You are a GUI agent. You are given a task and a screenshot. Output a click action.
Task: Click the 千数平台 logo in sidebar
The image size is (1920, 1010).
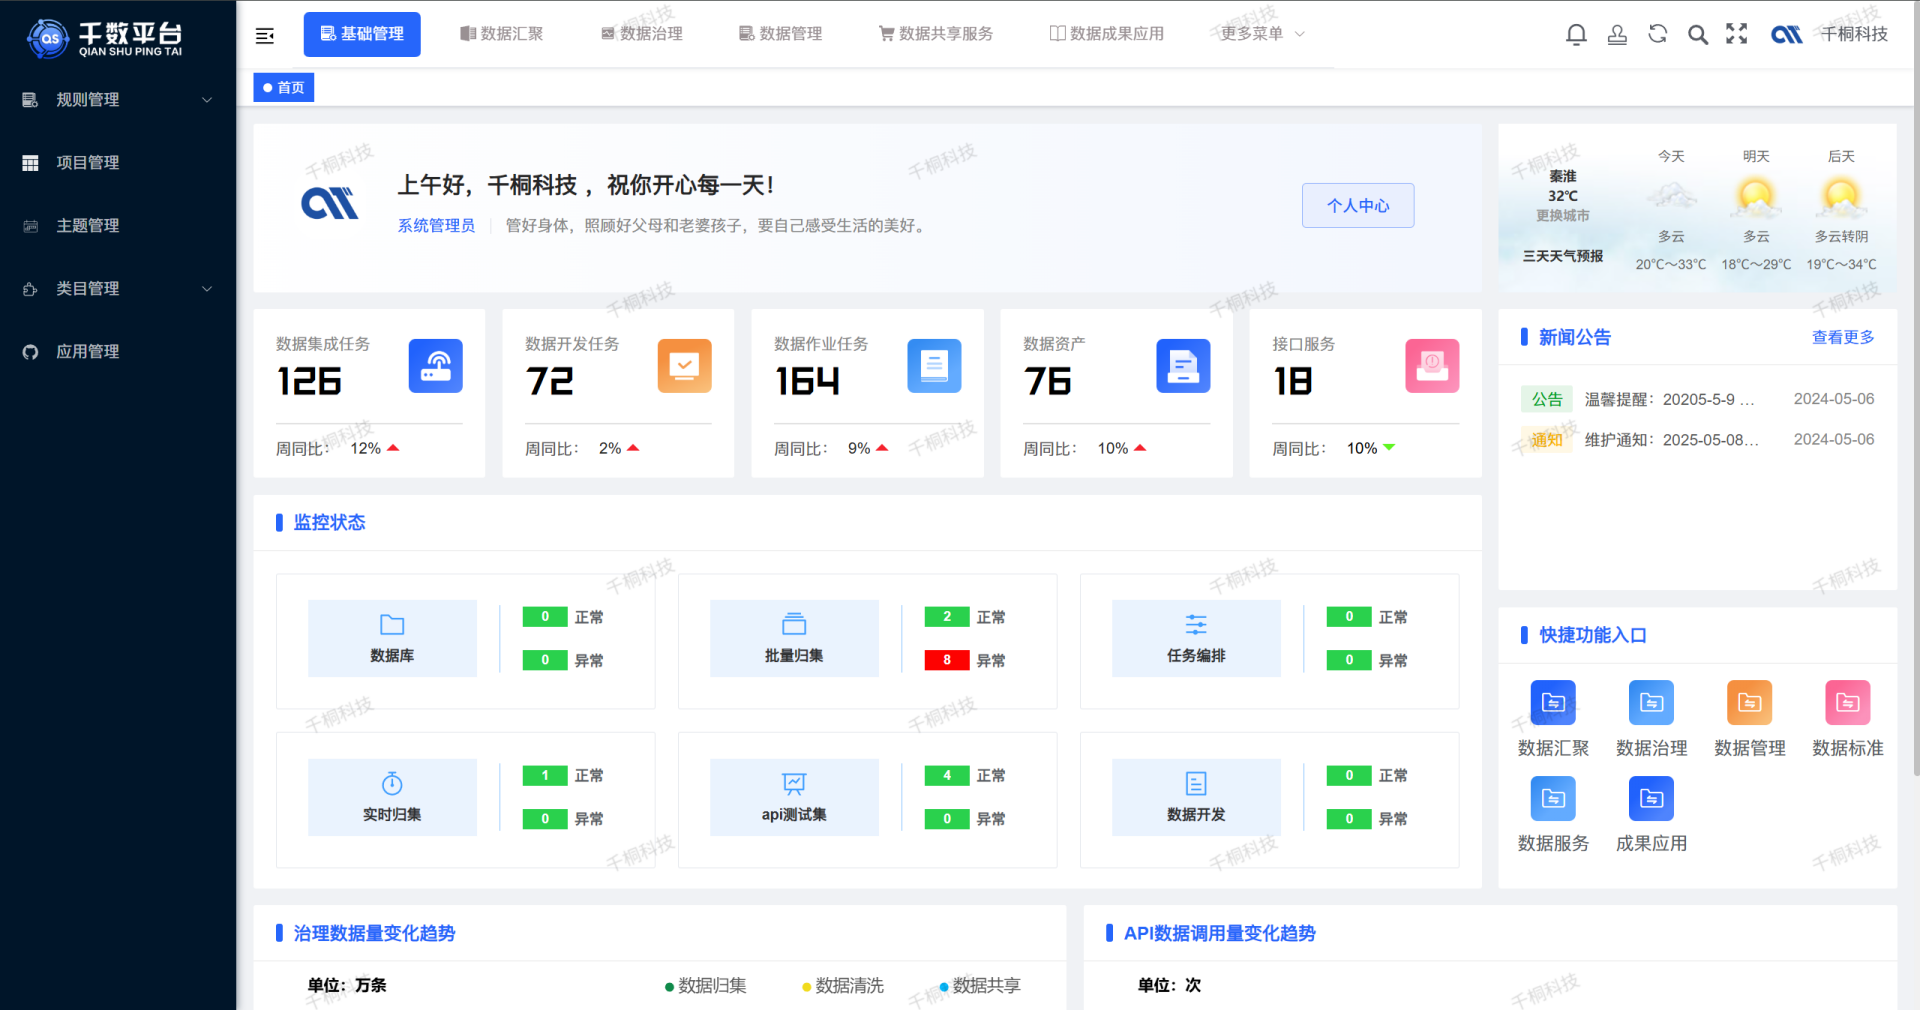(105, 38)
